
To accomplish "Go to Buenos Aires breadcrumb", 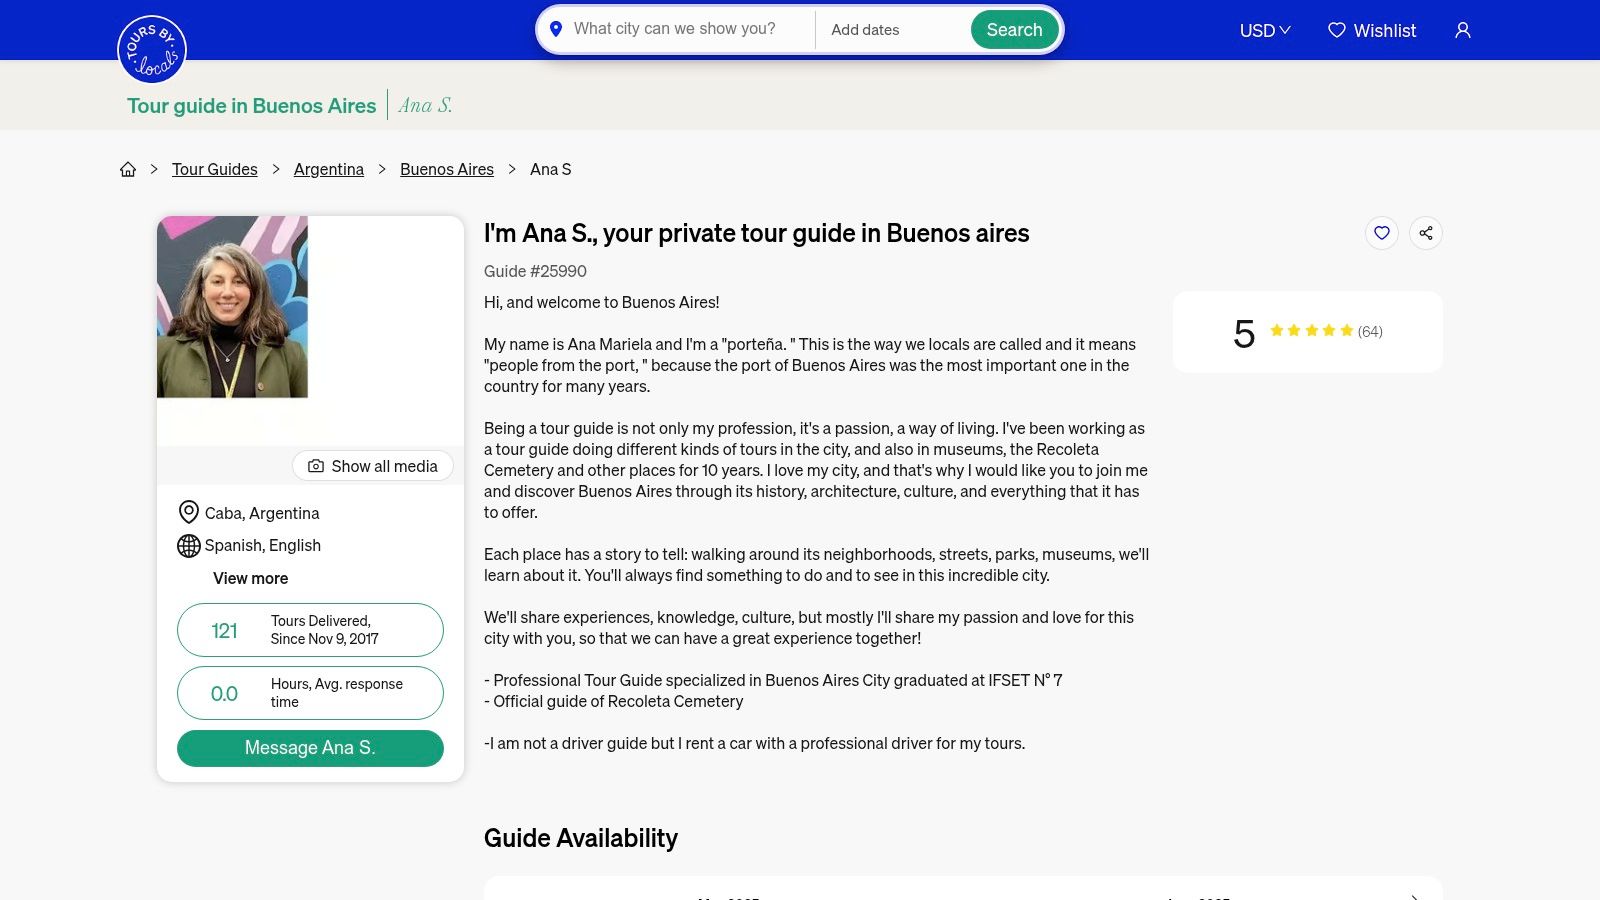I will pos(446,169).
